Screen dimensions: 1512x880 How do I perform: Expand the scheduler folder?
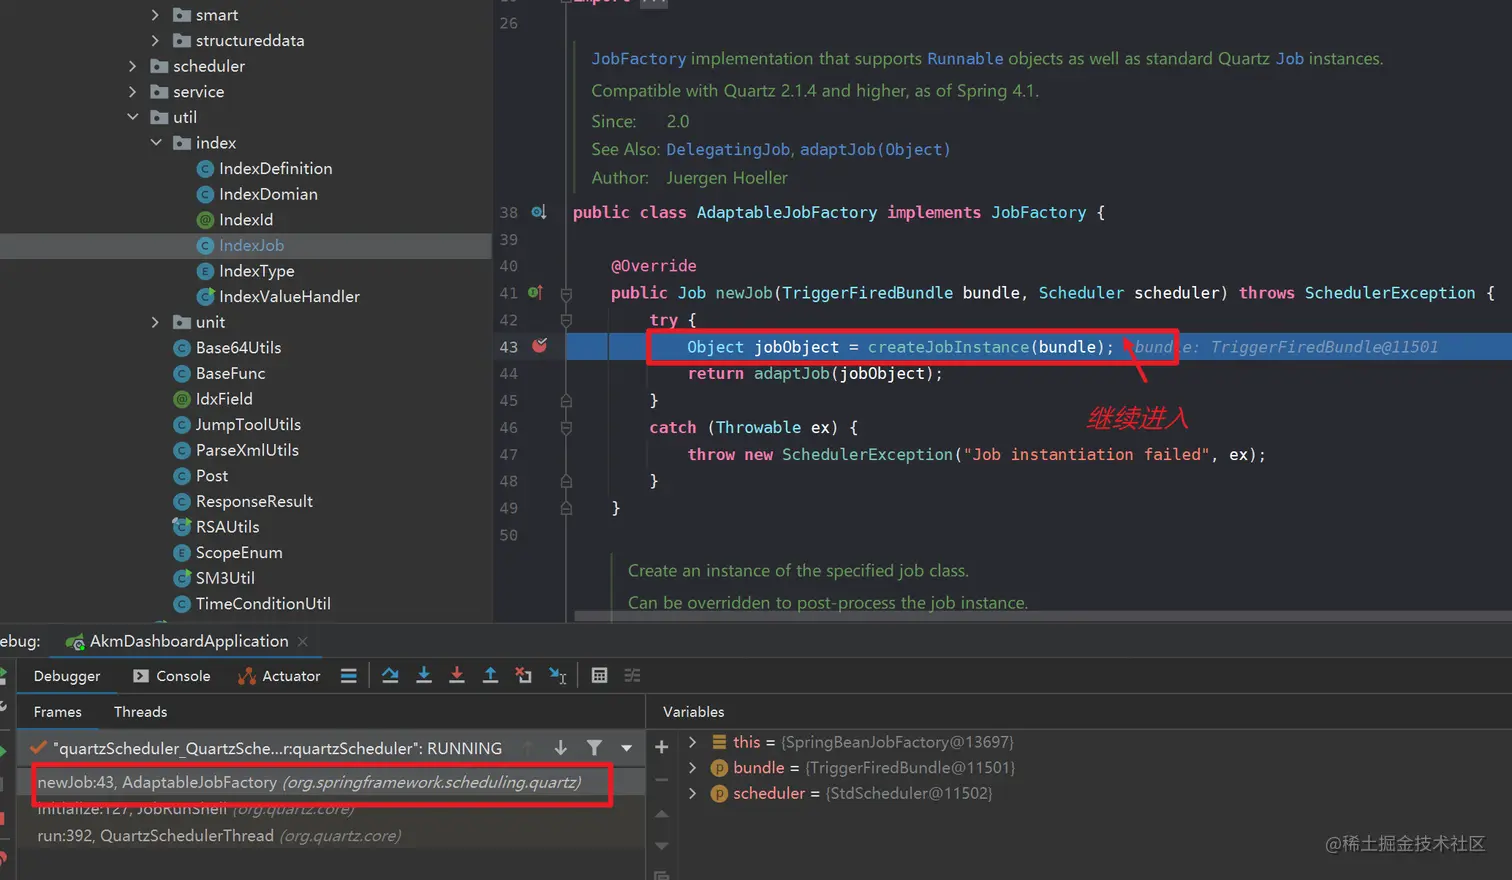click(x=132, y=66)
